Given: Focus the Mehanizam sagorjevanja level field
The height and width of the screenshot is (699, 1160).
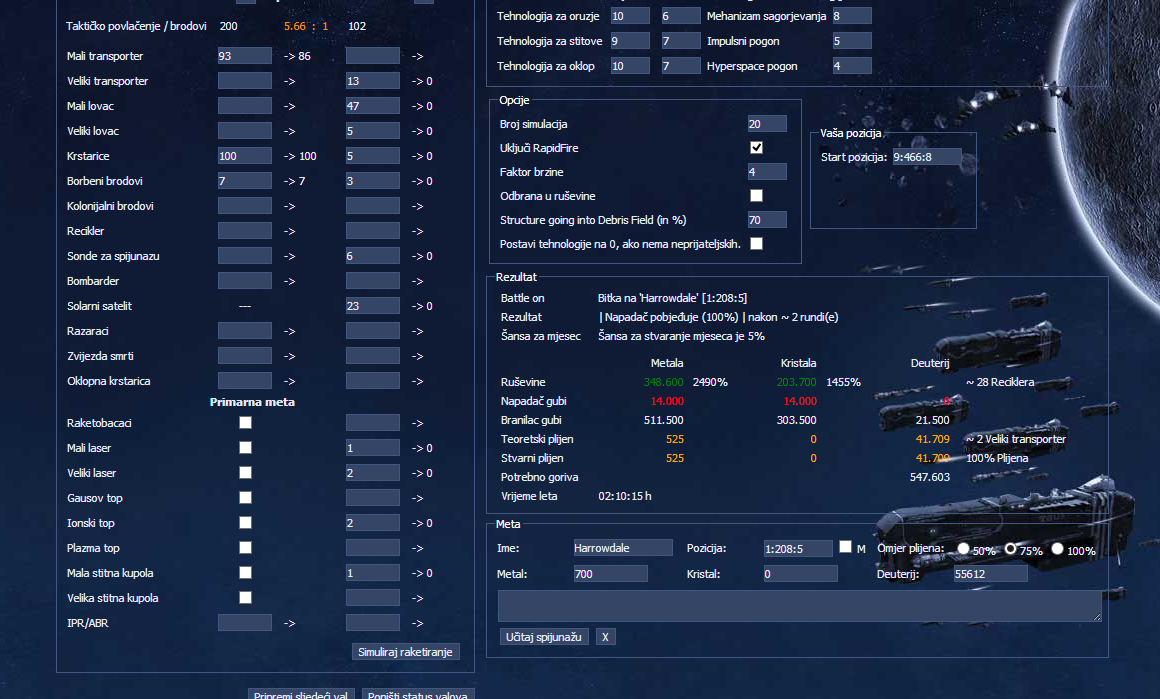Looking at the screenshot, I should [x=852, y=16].
